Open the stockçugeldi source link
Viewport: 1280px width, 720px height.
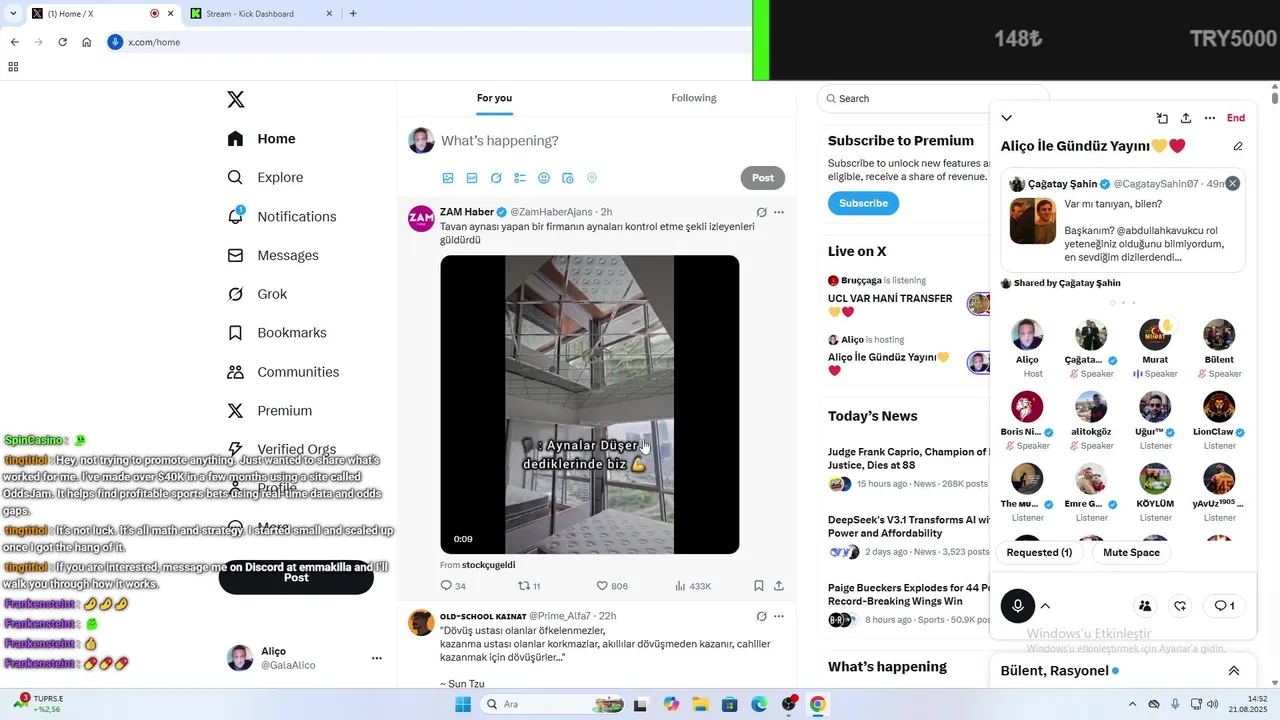[489, 566]
